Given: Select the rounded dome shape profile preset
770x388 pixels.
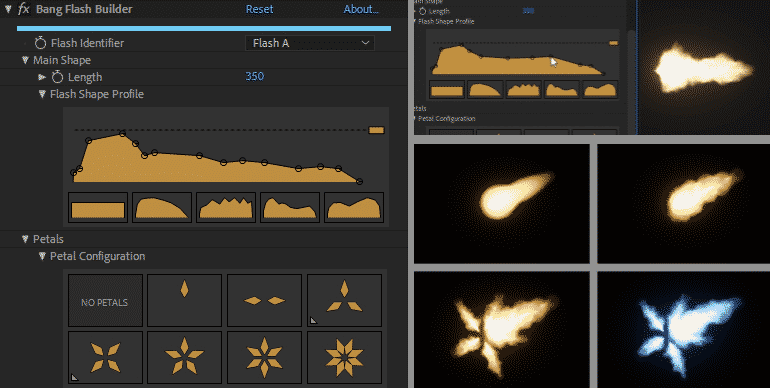Looking at the screenshot, I should coord(162,208).
